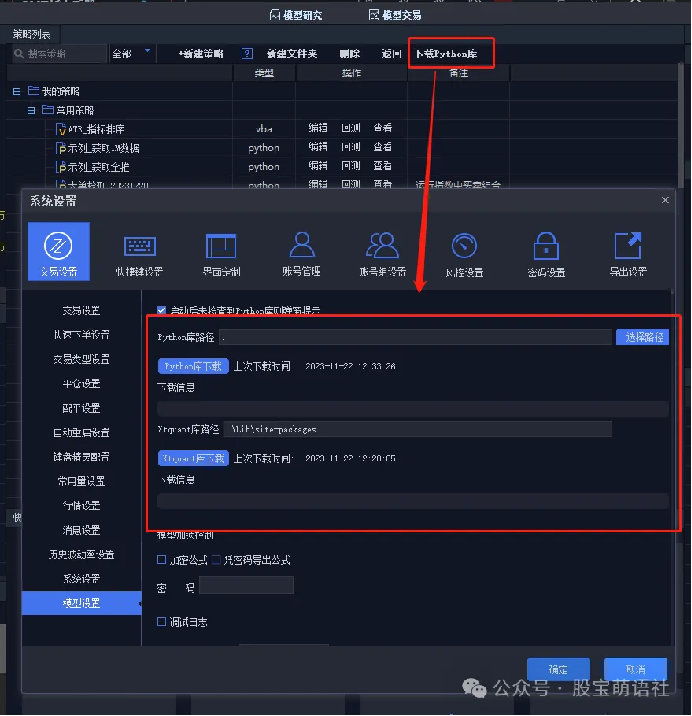692x716 pixels.
Task: Open the keyboard shortcut settings icon
Action: pyautogui.click(x=139, y=250)
